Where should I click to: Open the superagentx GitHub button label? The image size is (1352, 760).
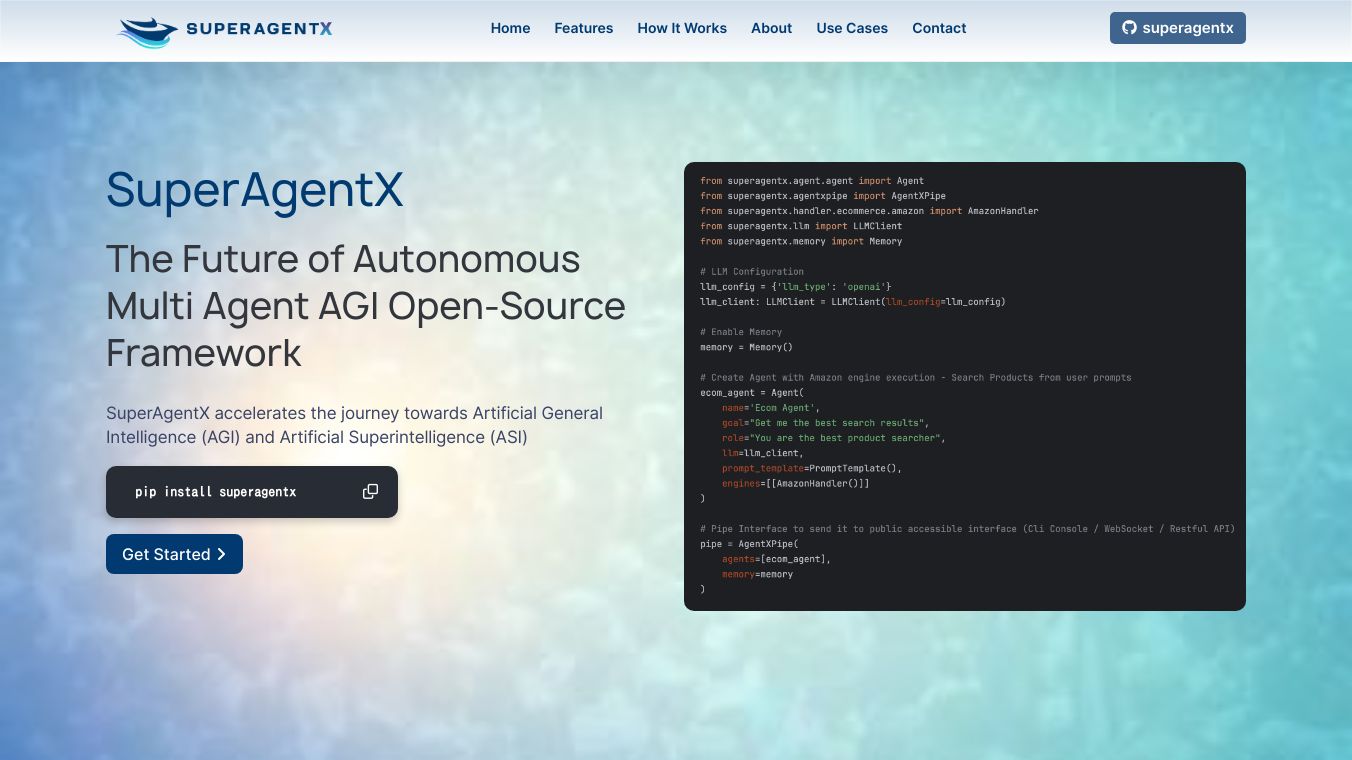click(1187, 28)
